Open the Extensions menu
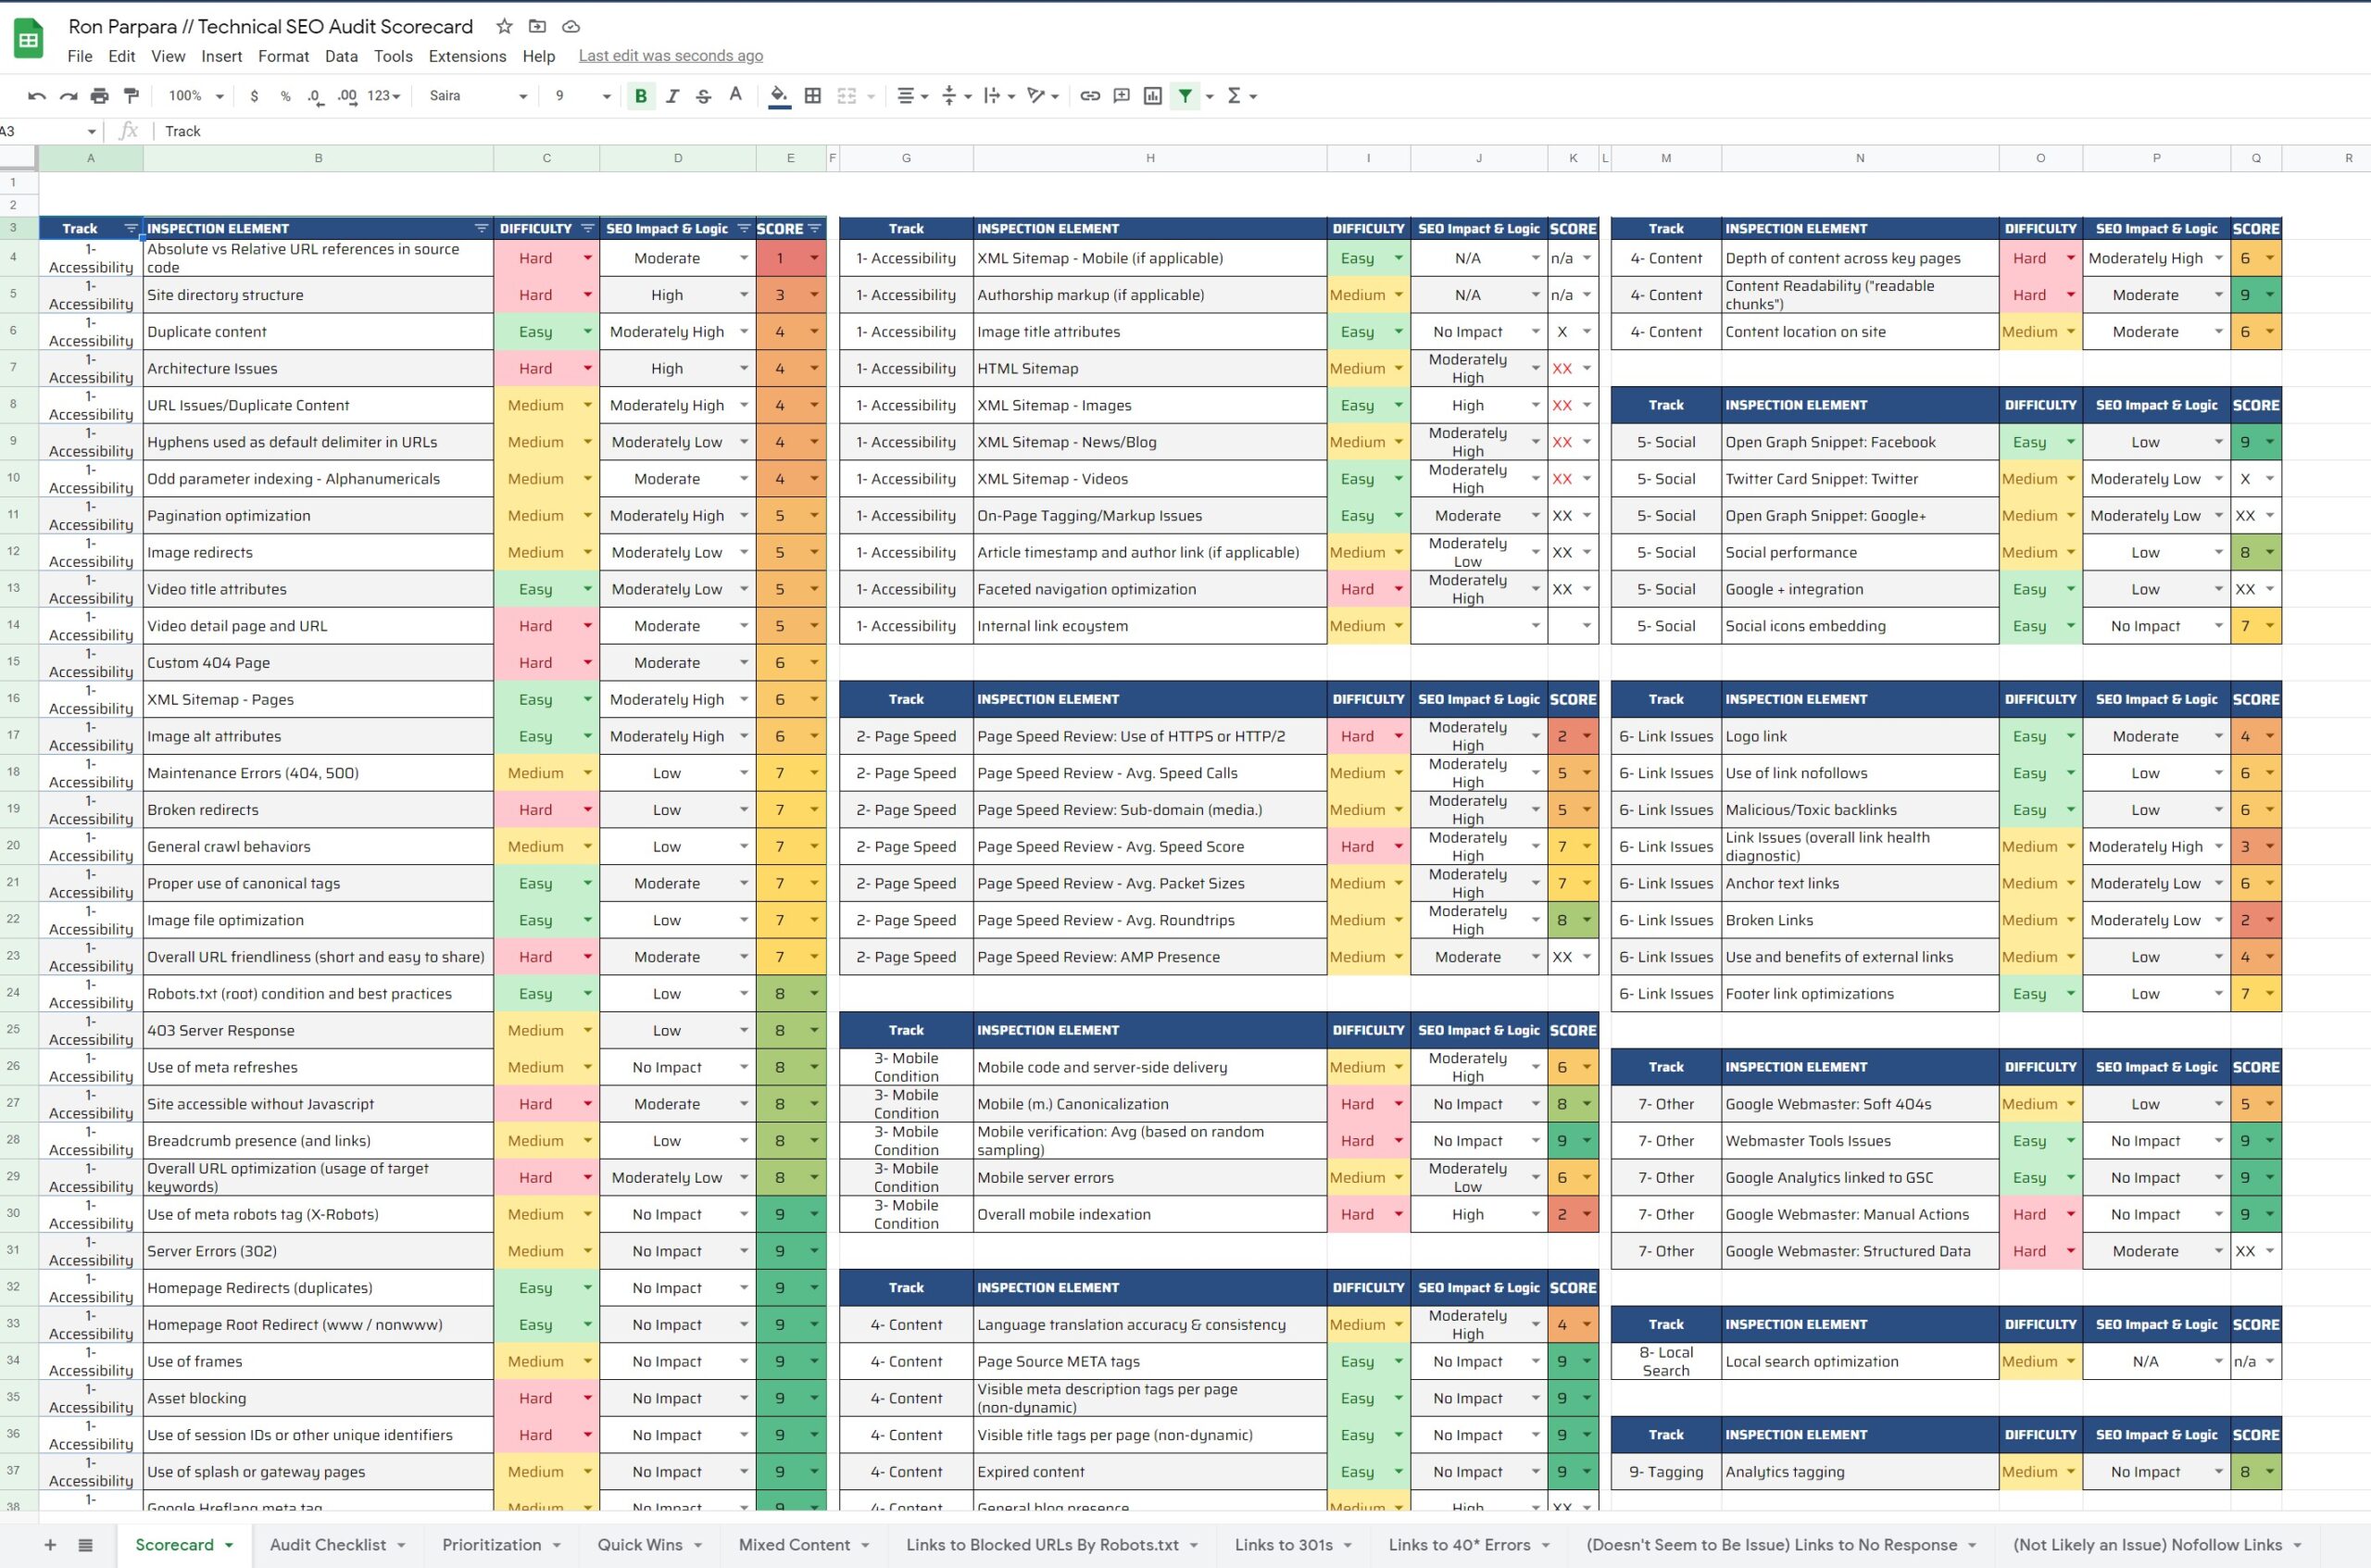 pos(467,56)
